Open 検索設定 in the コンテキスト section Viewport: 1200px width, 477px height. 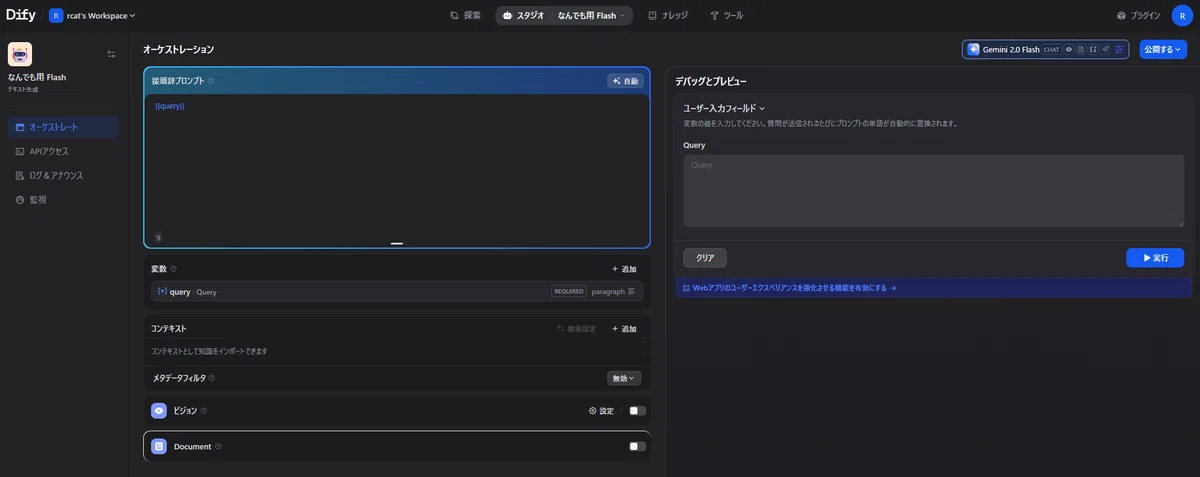click(x=577, y=328)
